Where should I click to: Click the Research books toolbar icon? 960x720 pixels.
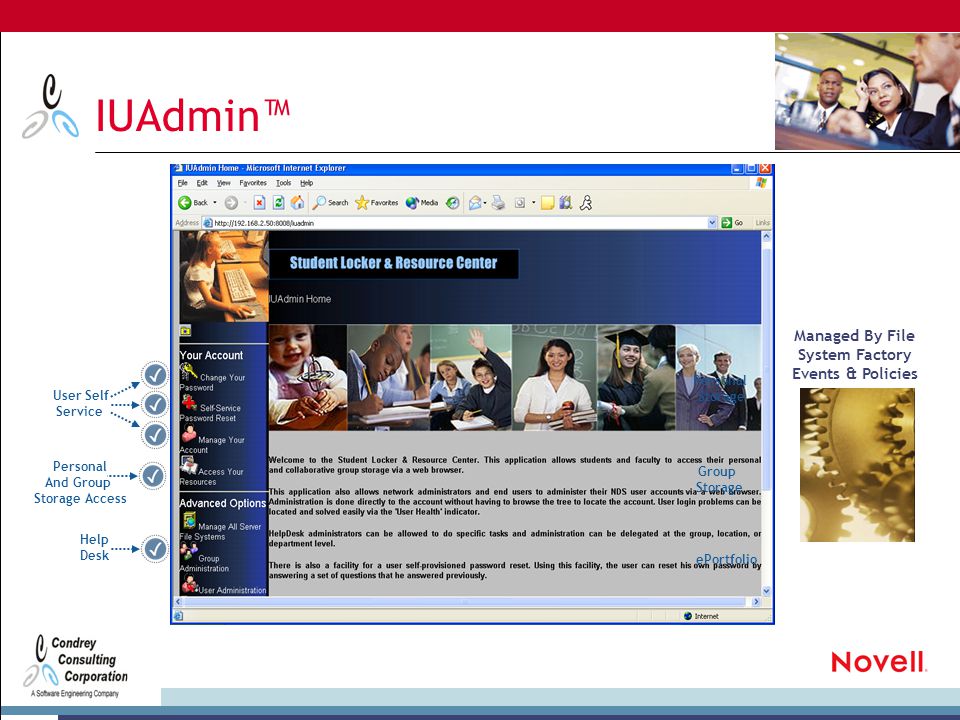566,203
